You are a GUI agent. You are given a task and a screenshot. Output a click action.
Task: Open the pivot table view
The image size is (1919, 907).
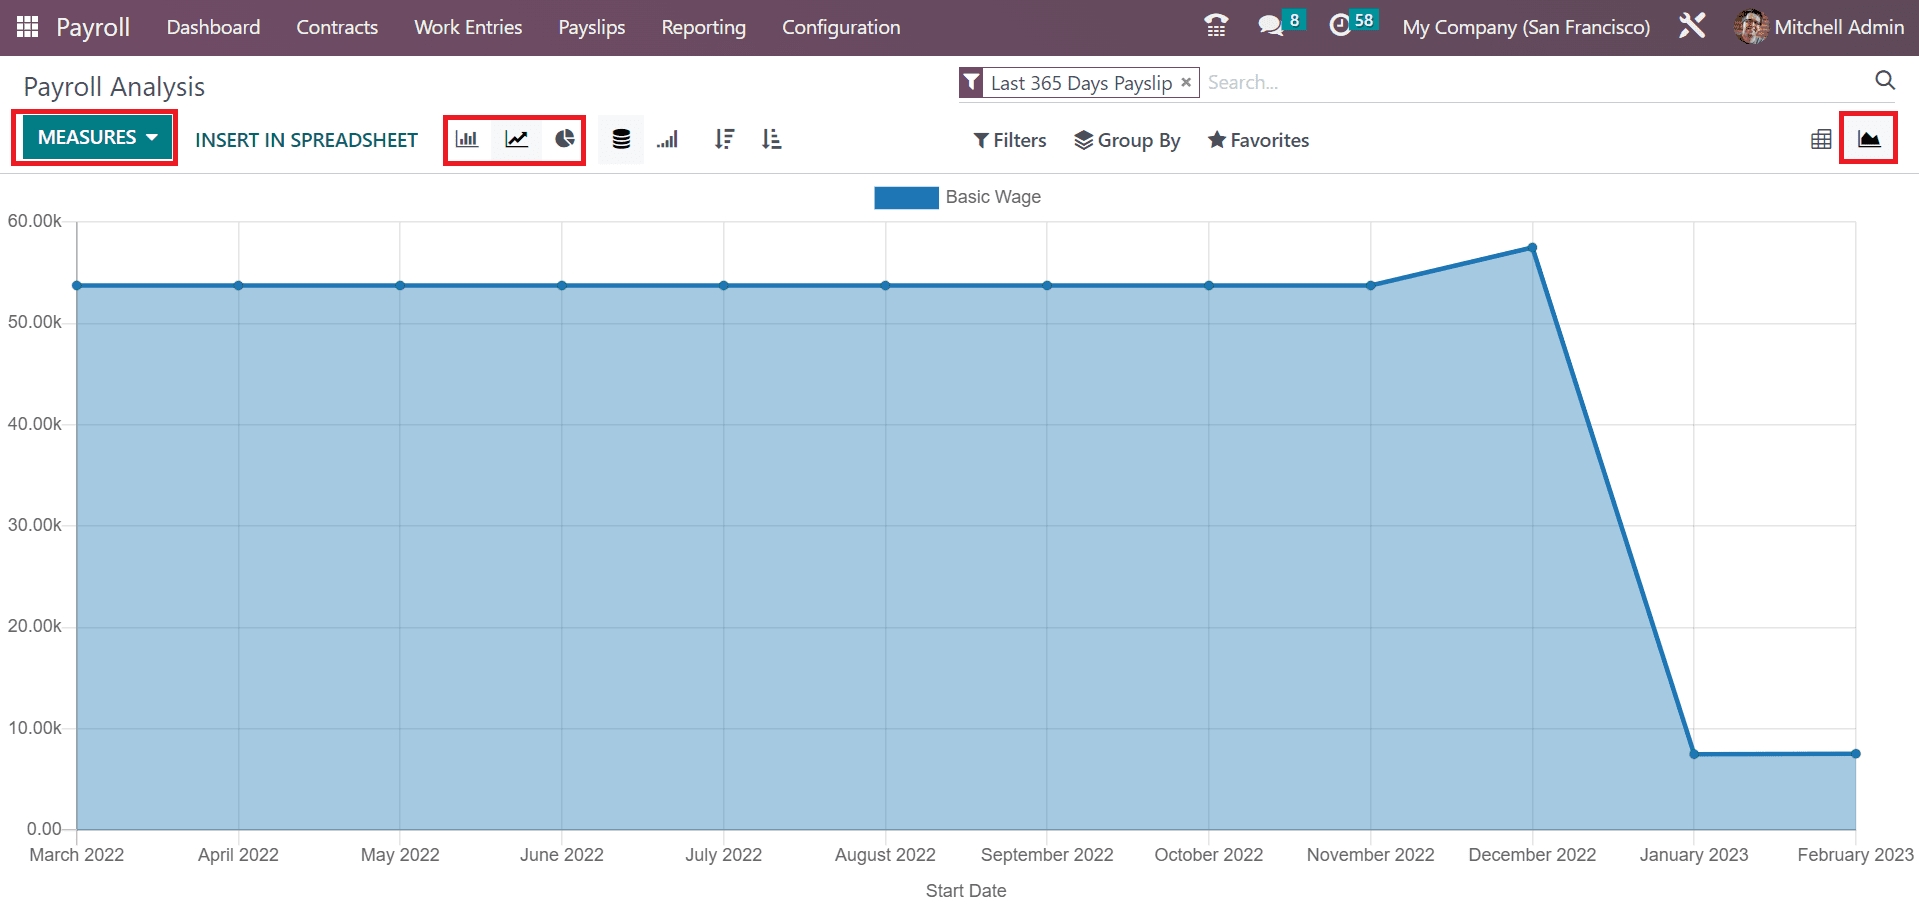(1821, 140)
